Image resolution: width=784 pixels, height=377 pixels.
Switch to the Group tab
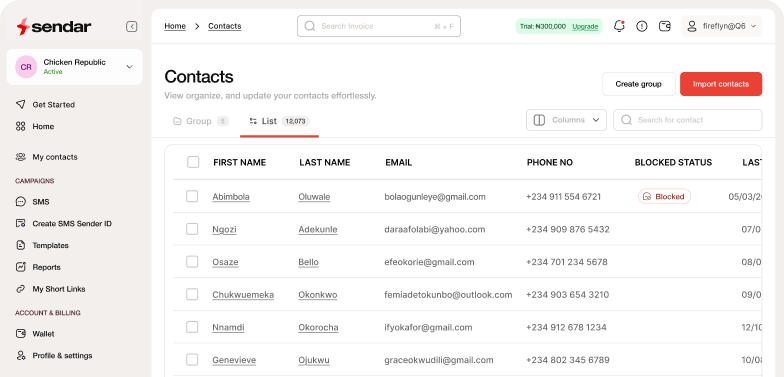200,121
